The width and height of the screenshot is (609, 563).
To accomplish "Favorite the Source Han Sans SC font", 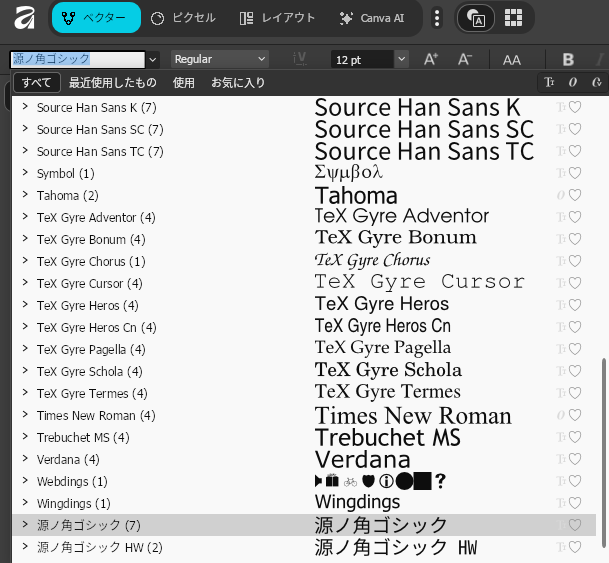I will [x=575, y=129].
